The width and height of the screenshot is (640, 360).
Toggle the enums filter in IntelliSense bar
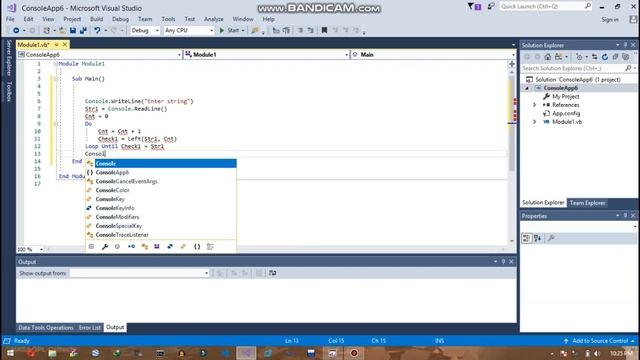click(183, 247)
